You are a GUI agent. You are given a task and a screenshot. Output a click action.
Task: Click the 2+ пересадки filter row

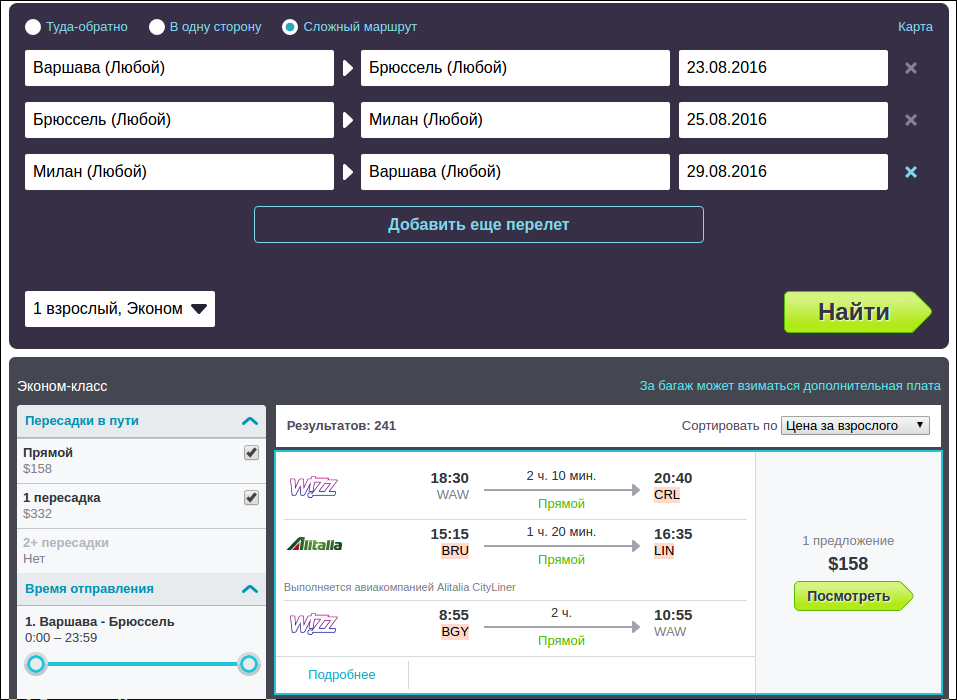point(142,550)
